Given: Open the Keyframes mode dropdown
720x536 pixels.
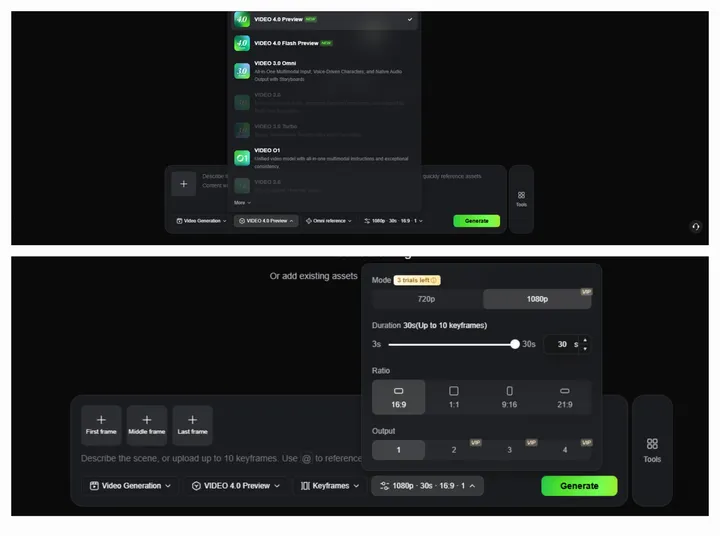Looking at the screenshot, I should pyautogui.click(x=330, y=486).
